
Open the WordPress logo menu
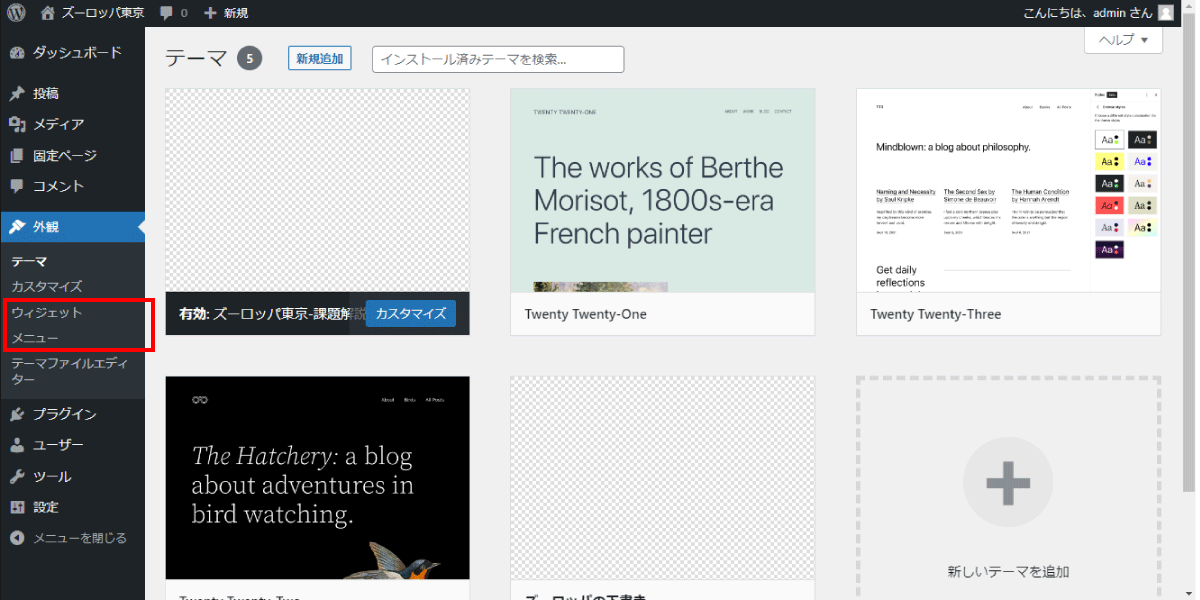pyautogui.click(x=17, y=13)
